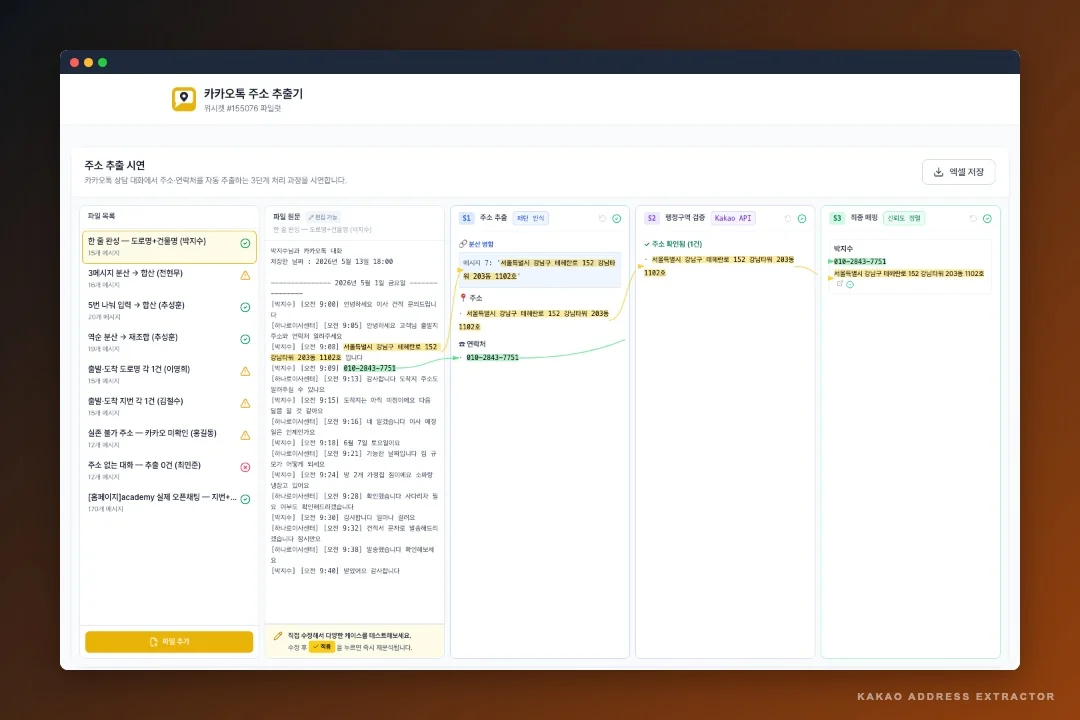The image size is (1080, 720).
Task: Click the 주소 확인됨 (1건) label
Action: coord(673,244)
